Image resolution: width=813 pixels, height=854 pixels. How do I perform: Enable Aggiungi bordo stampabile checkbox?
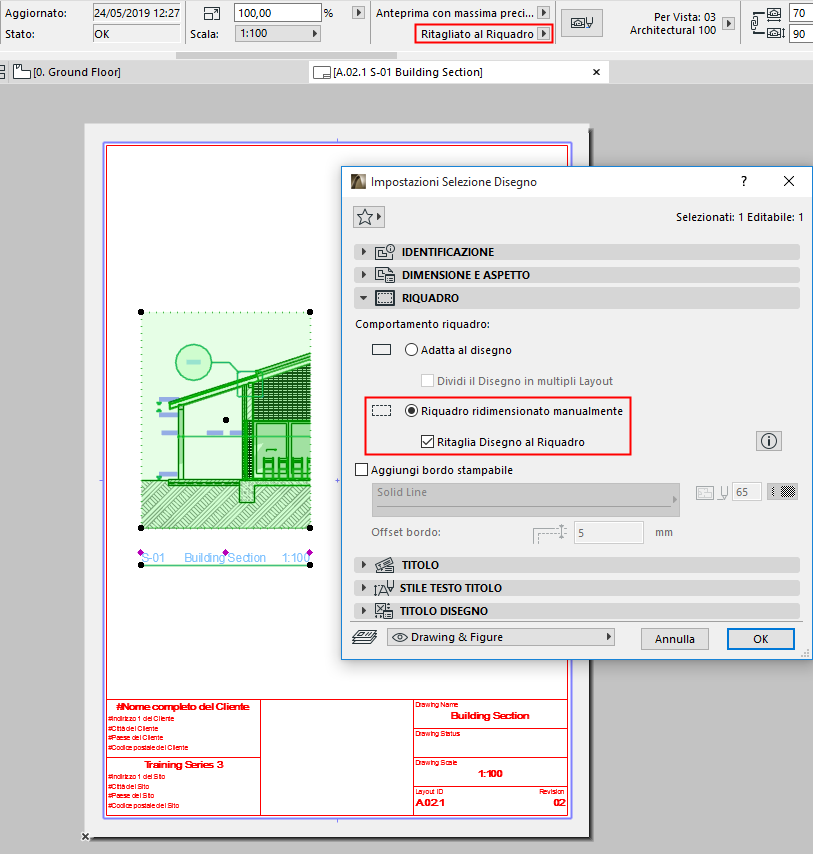(361, 469)
